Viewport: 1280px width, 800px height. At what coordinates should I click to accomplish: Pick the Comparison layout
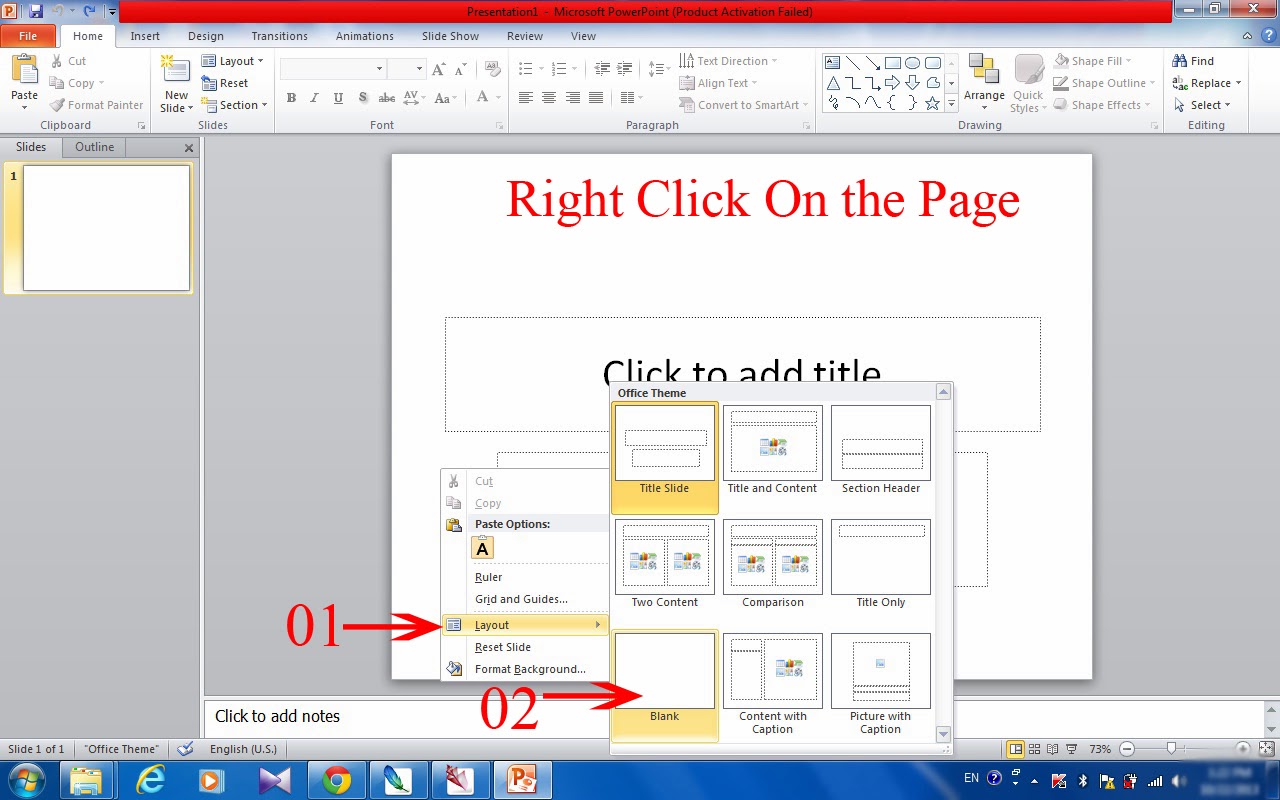coord(772,564)
